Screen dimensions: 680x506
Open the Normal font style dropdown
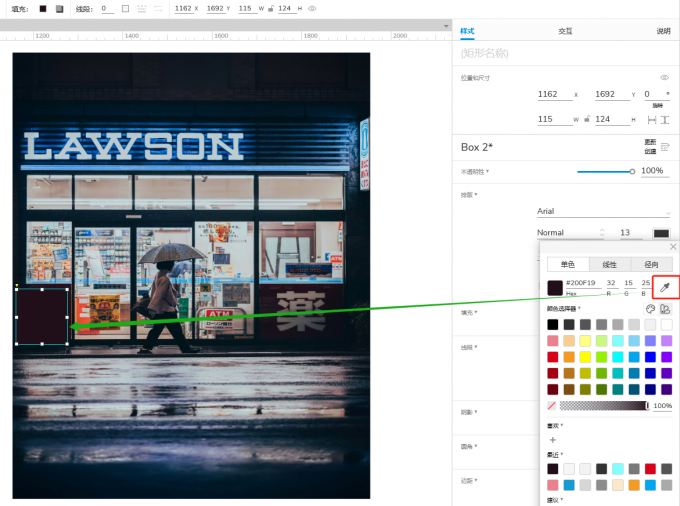click(571, 233)
